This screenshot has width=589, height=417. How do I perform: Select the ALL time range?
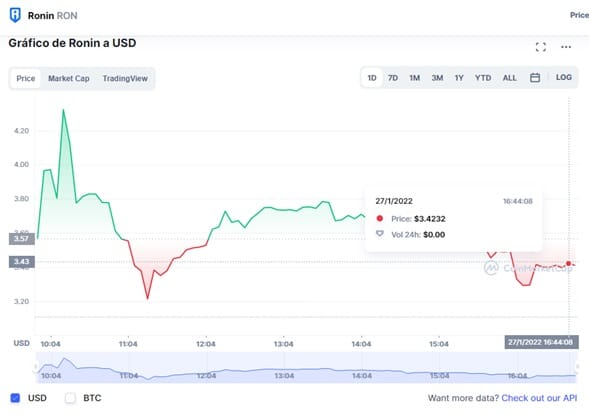click(x=509, y=78)
